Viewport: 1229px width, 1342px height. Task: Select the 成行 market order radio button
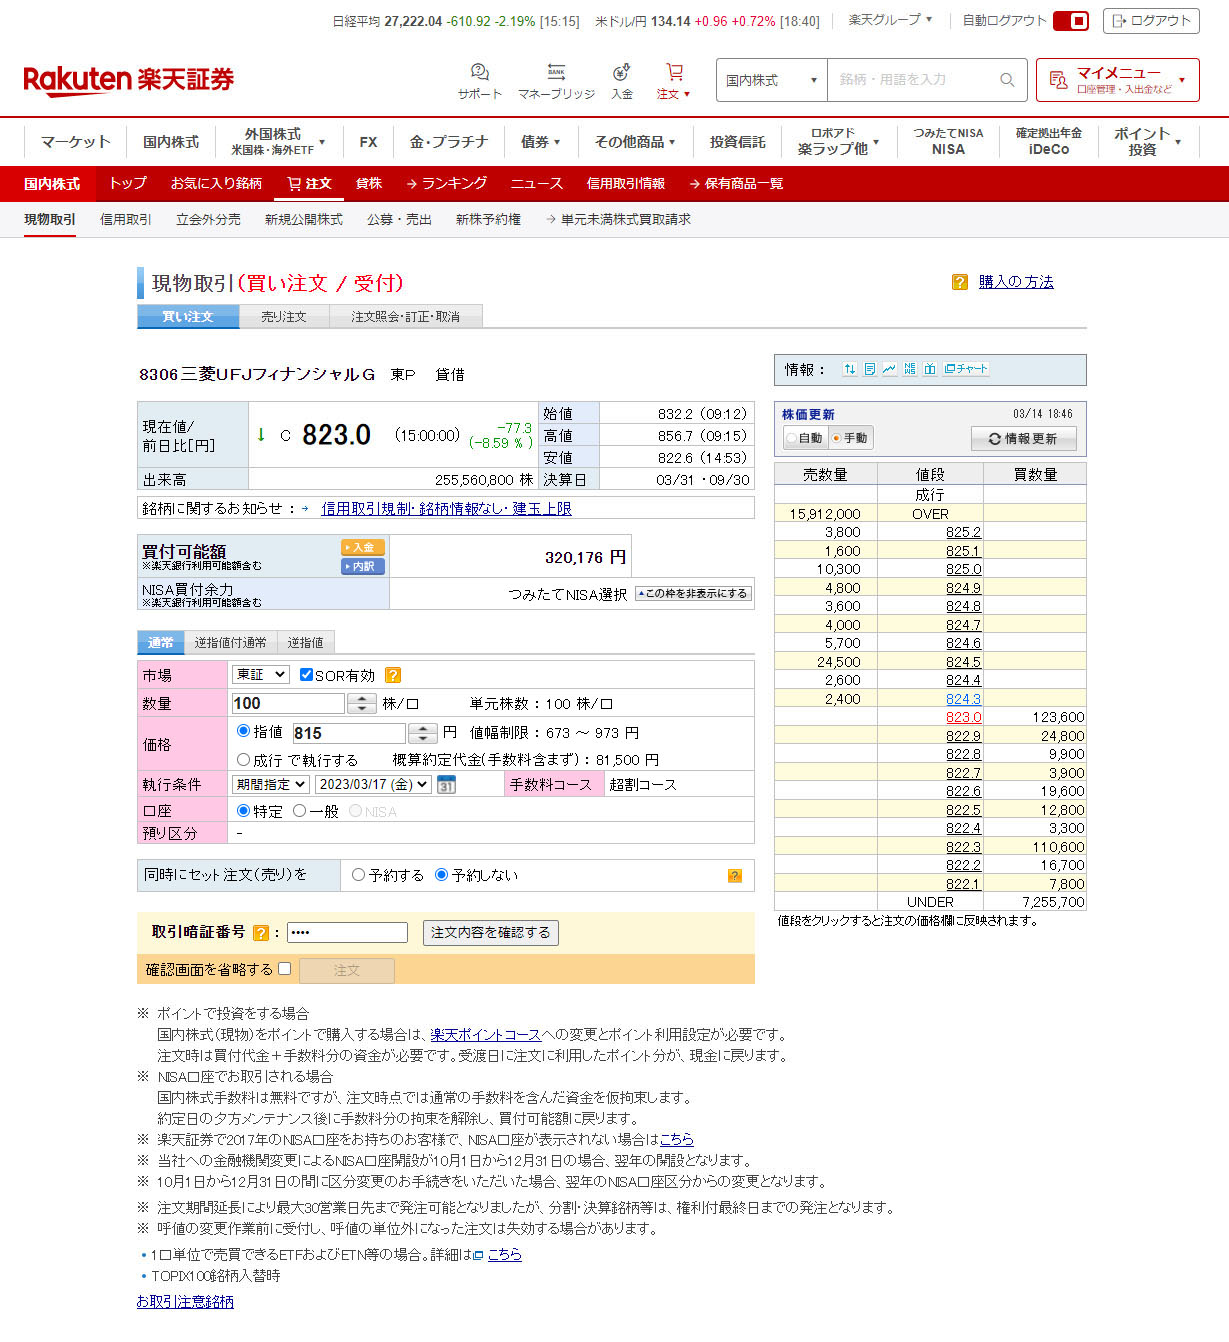click(x=243, y=760)
